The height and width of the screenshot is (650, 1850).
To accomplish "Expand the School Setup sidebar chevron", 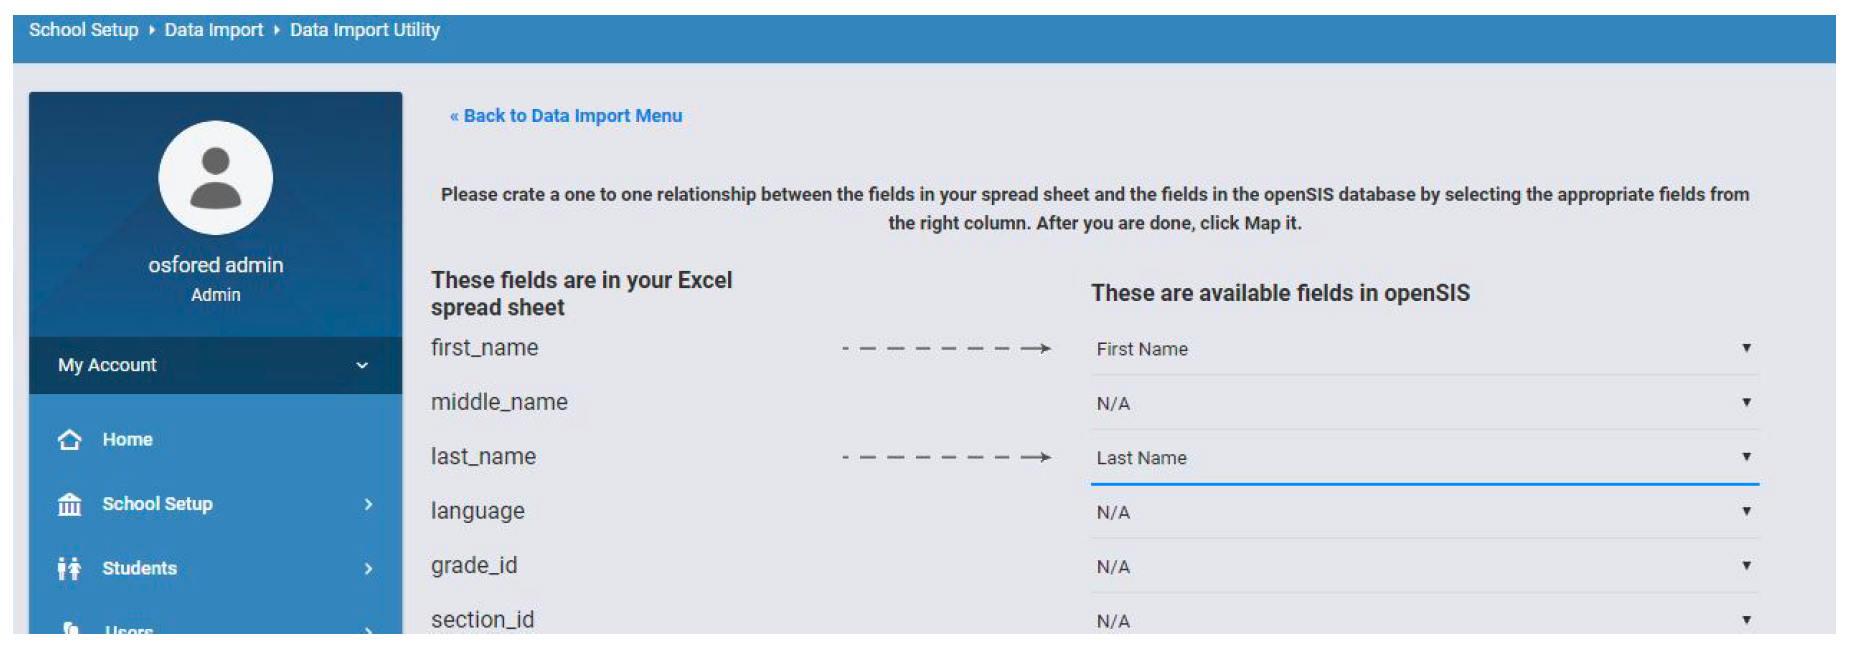I will [368, 505].
